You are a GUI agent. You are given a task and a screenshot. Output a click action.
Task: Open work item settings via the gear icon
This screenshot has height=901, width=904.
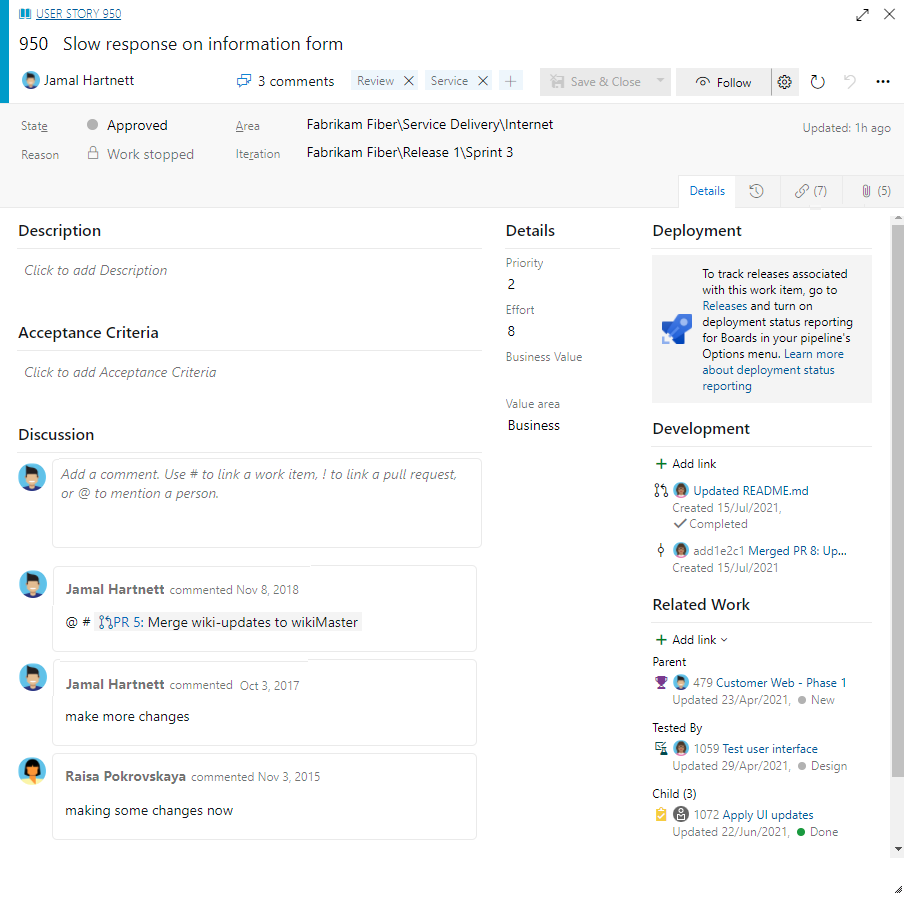click(x=785, y=81)
